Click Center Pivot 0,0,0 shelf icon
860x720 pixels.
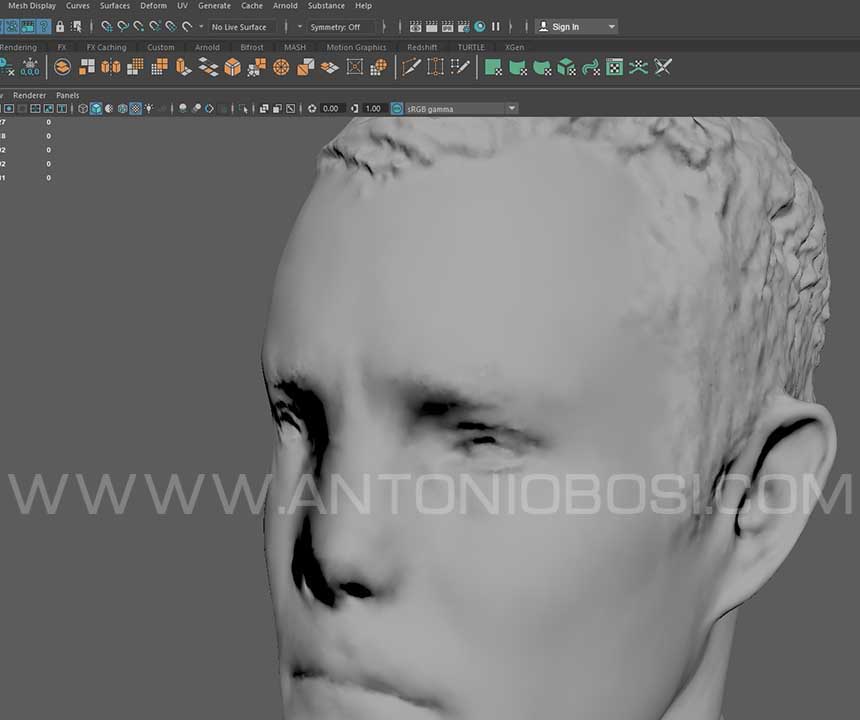click(x=30, y=67)
